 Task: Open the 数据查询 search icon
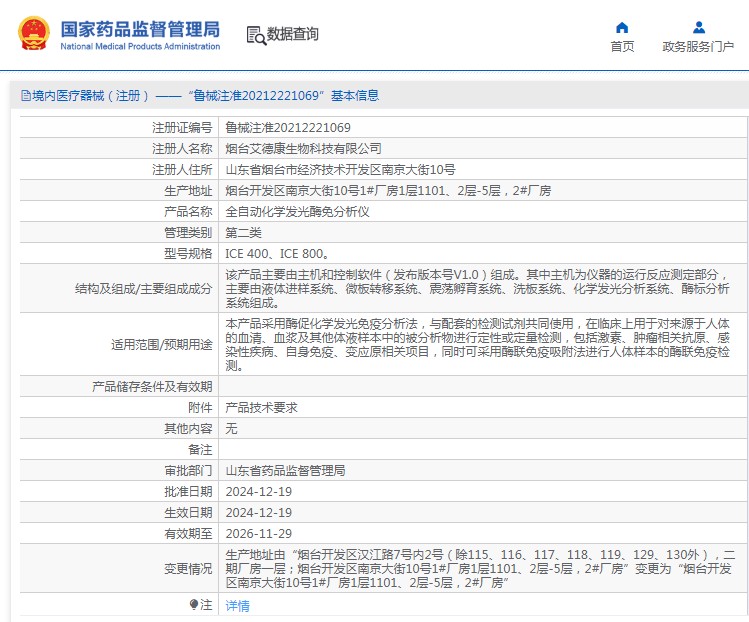[x=256, y=35]
